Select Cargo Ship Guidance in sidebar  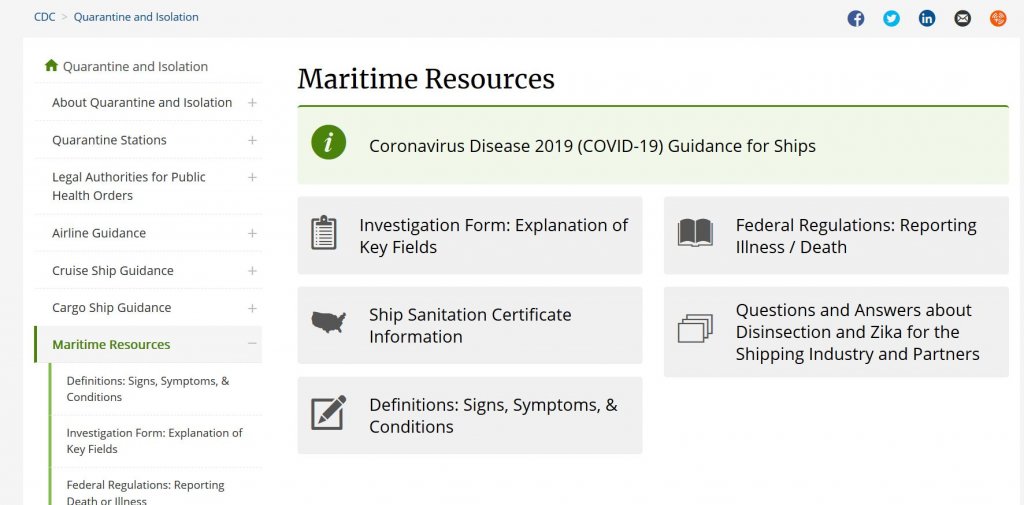coord(111,308)
